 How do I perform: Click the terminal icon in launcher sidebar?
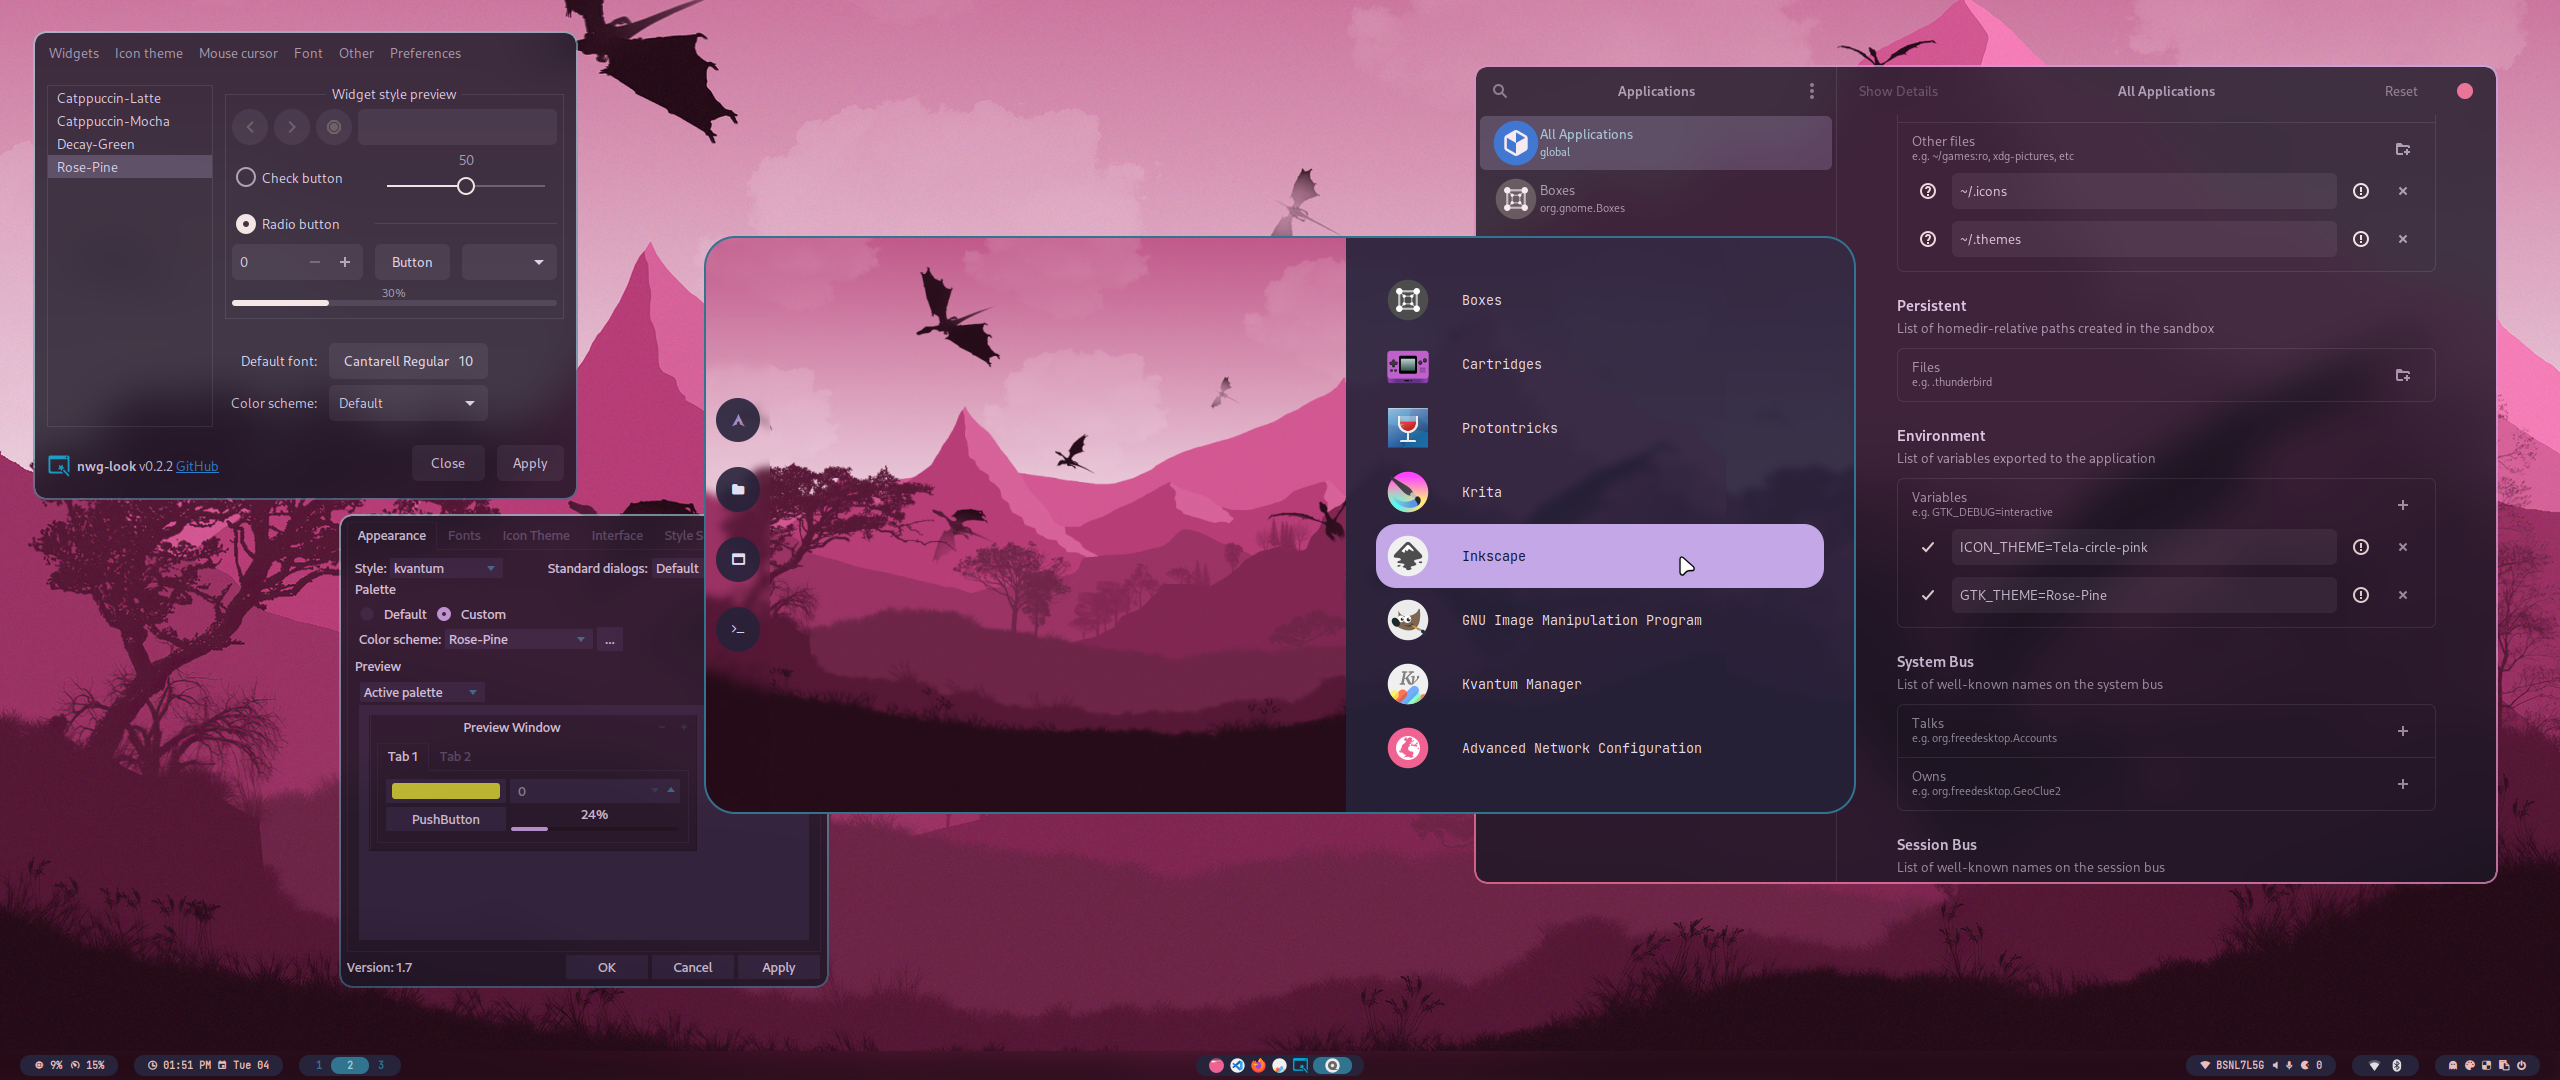pos(738,629)
